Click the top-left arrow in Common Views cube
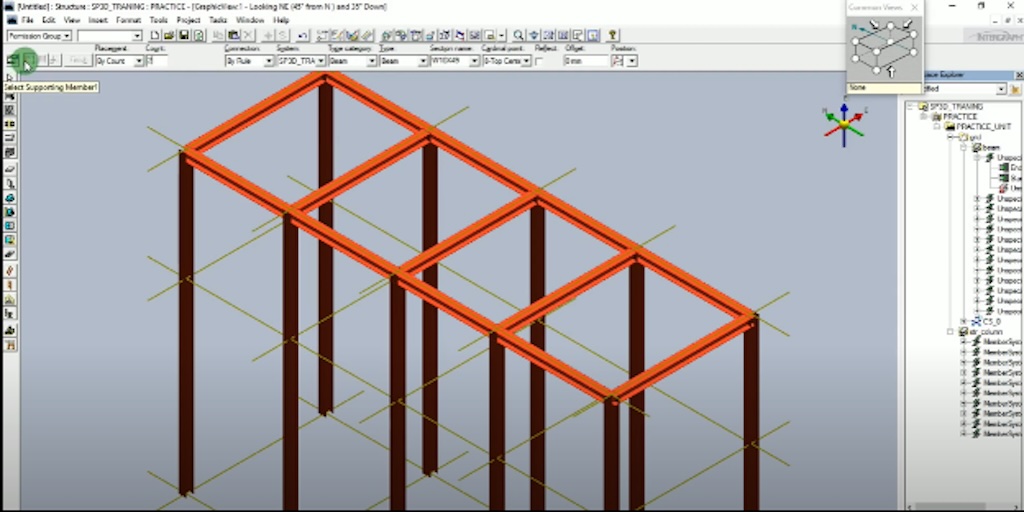Viewport: 1024px width, 512px height. pyautogui.click(x=874, y=25)
